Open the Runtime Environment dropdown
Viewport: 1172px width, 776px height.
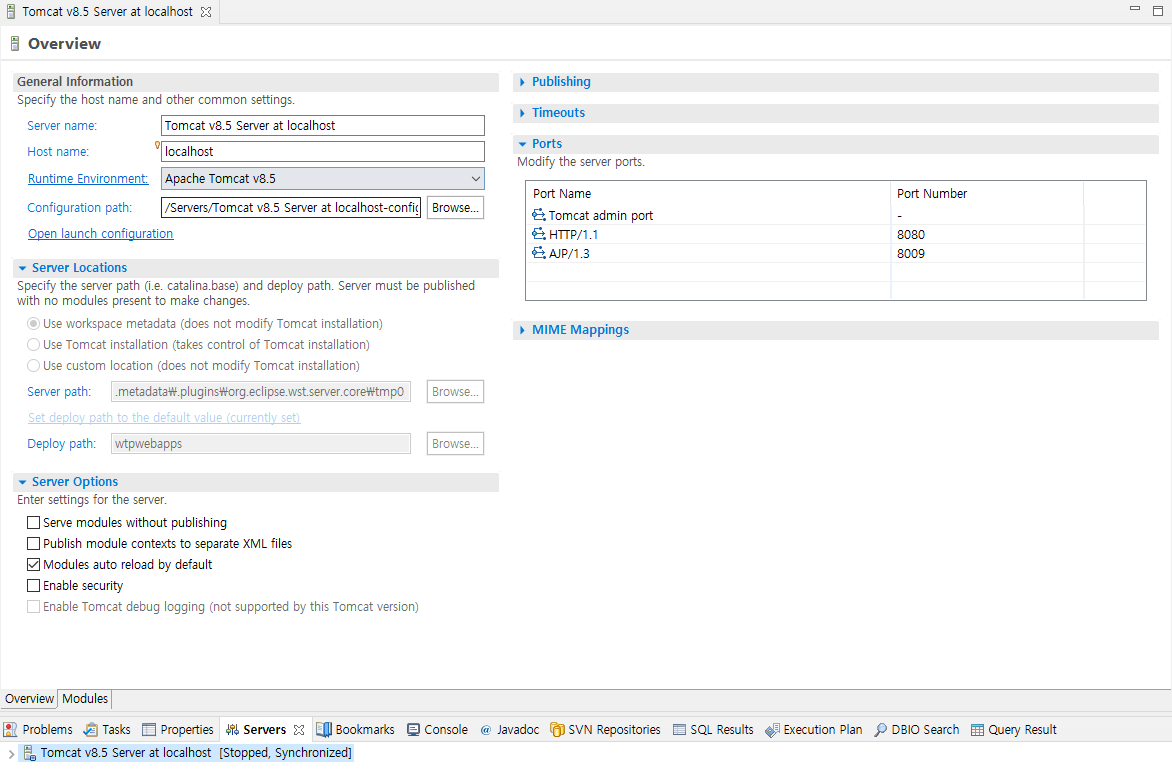click(475, 179)
